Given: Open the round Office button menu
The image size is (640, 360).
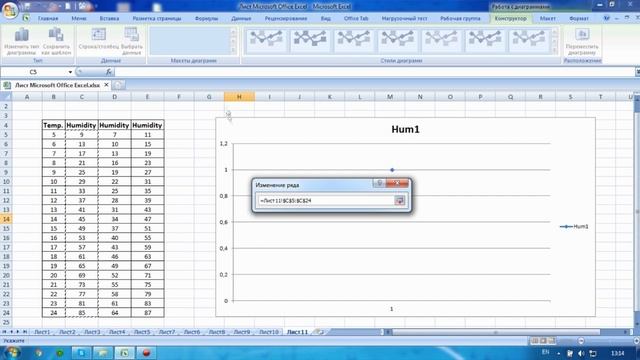Looking at the screenshot, I should (10, 10).
